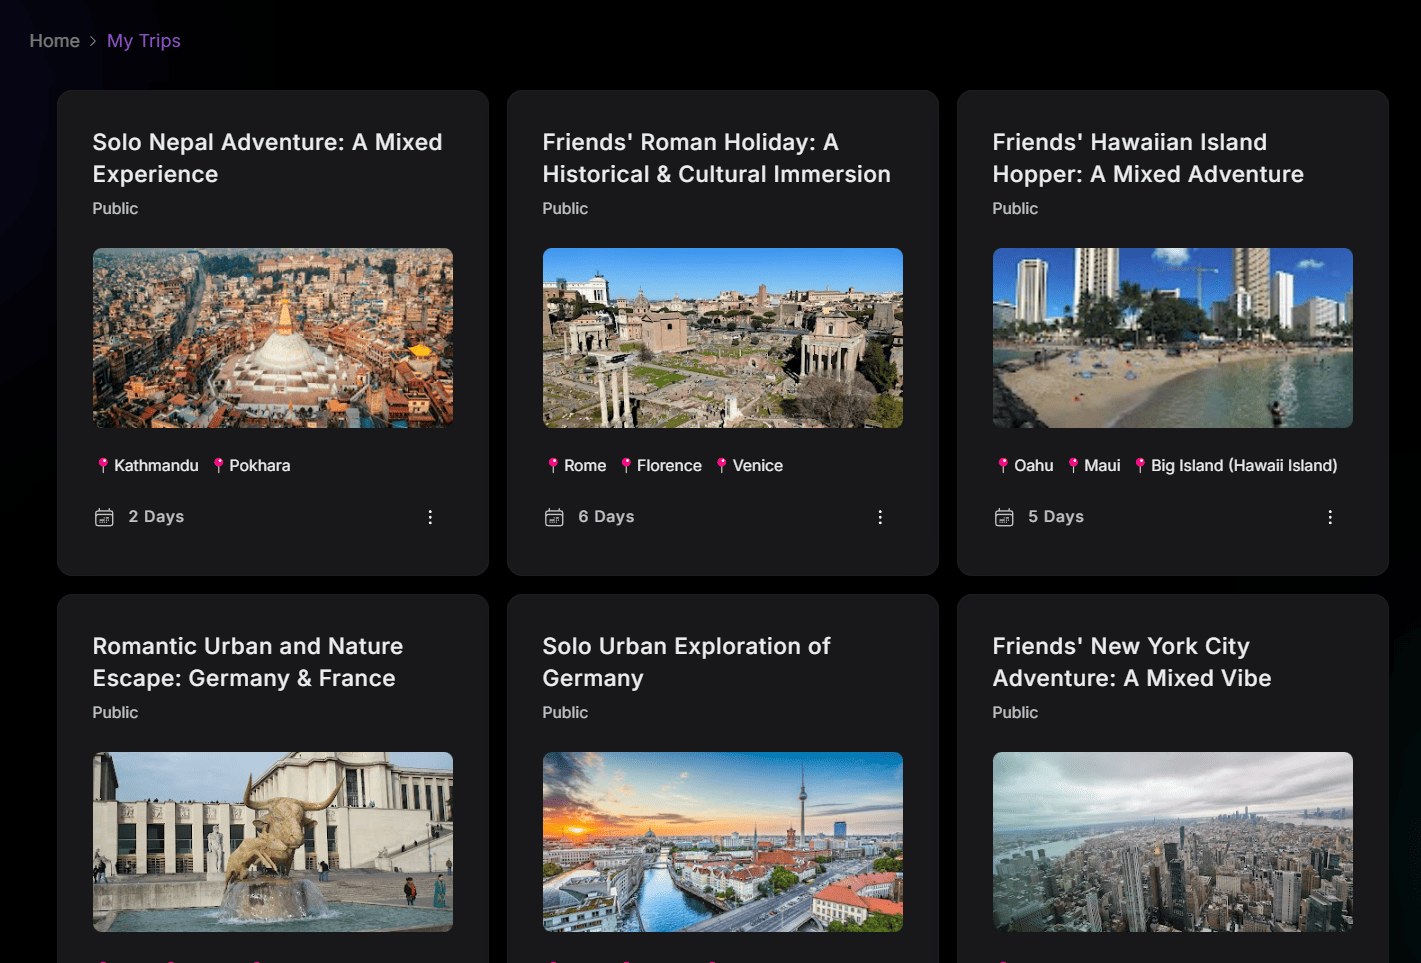1421x963 pixels.
Task: Click the New York aerial skyline photo
Action: pyautogui.click(x=1173, y=842)
